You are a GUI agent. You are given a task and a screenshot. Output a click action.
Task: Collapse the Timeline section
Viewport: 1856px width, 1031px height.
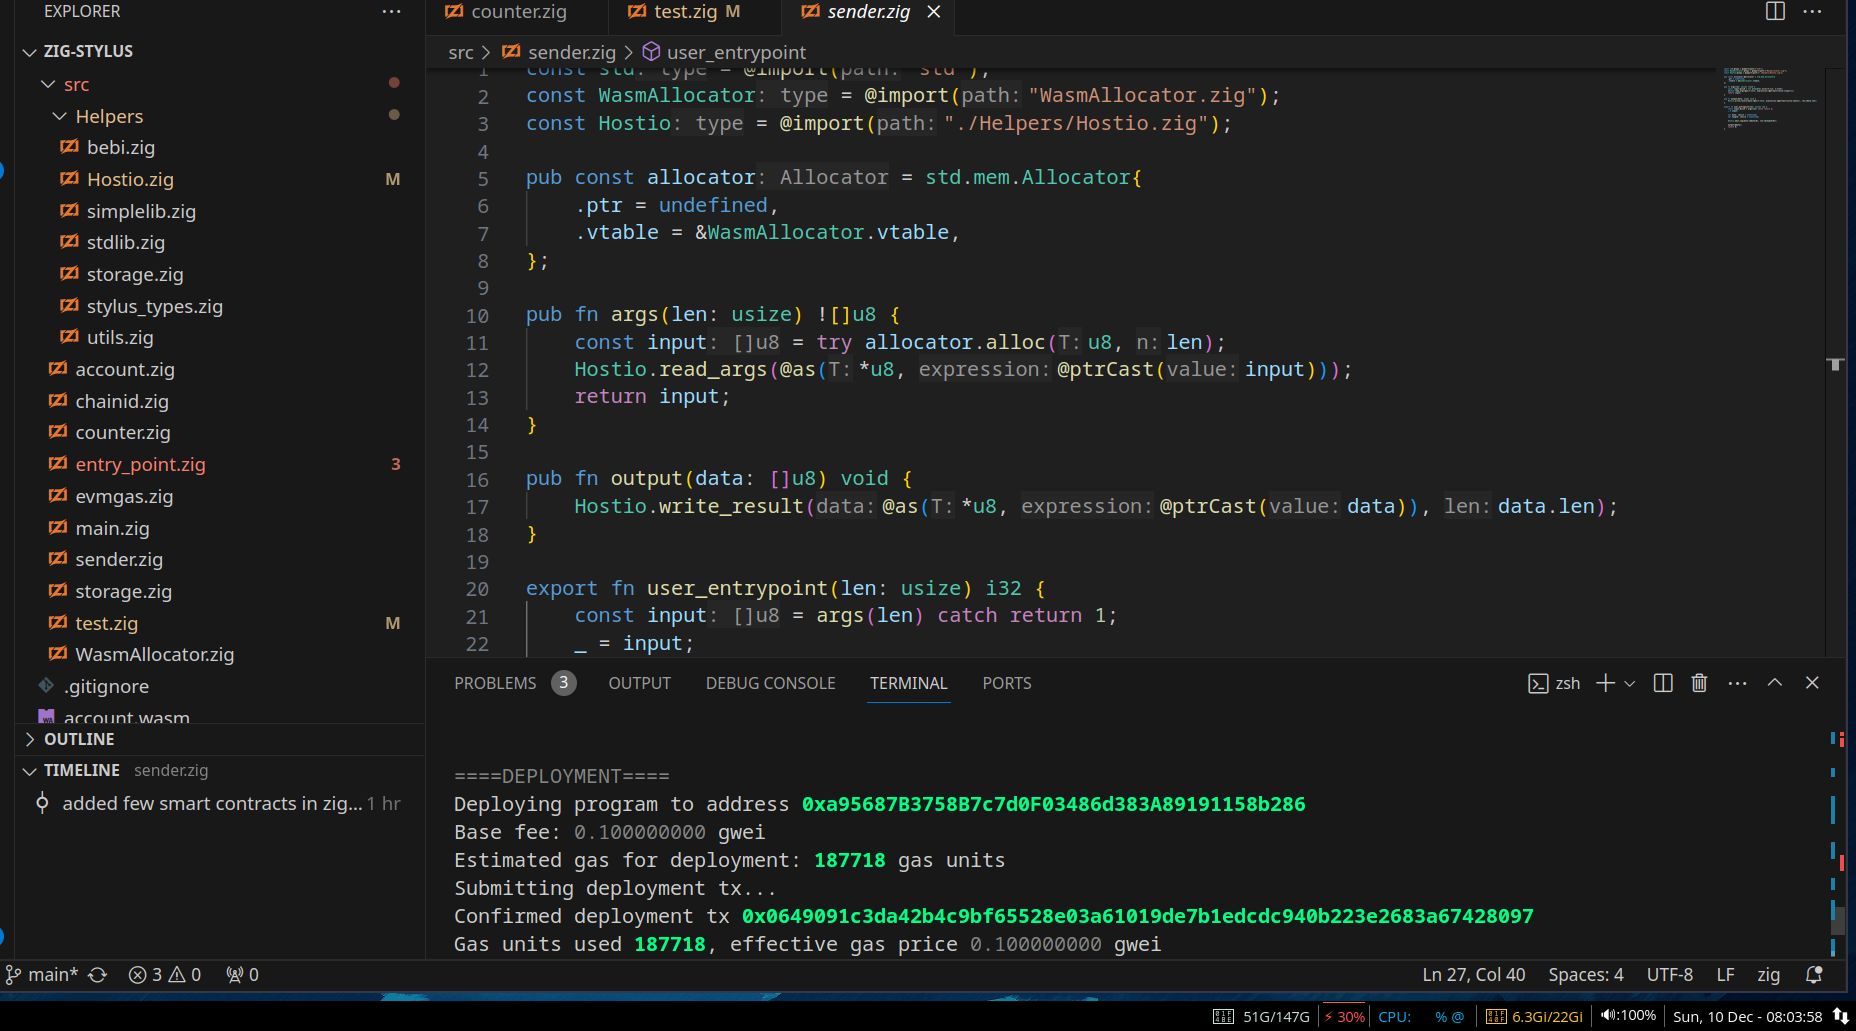(x=220, y=770)
